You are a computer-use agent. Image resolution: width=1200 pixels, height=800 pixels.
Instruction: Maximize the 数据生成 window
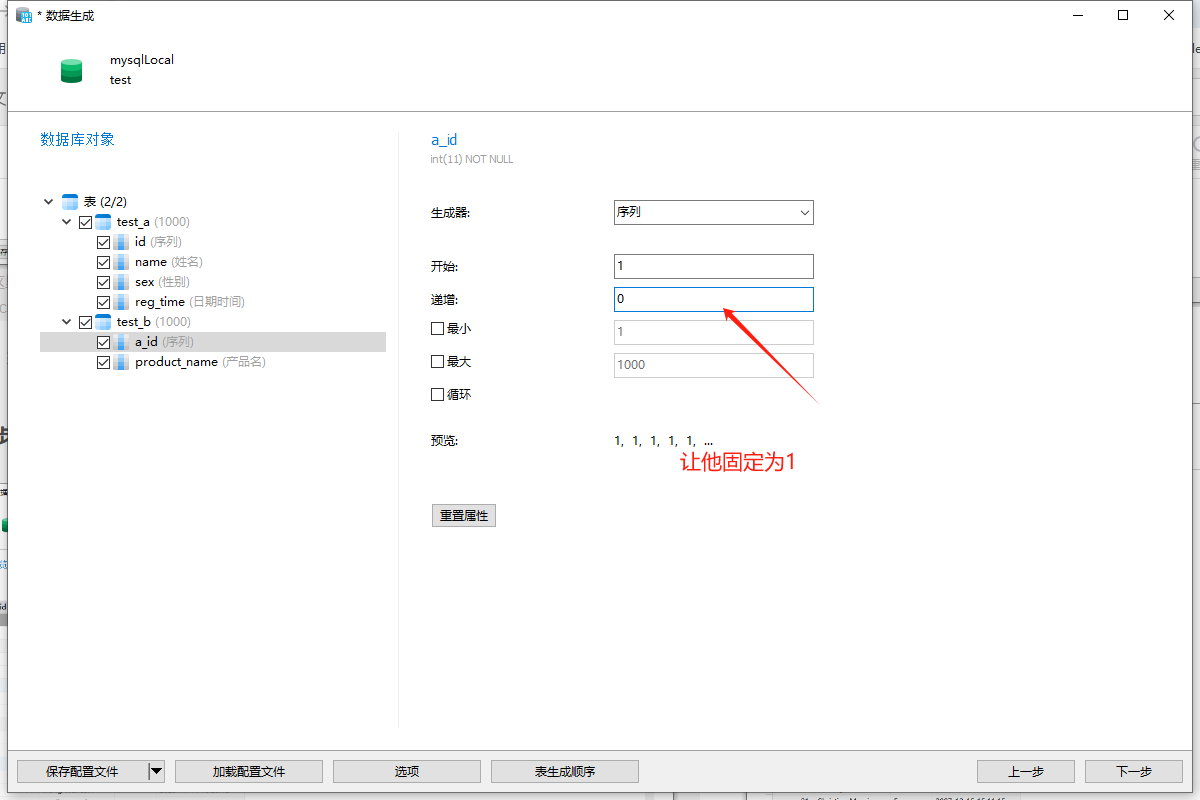[x=1123, y=15]
